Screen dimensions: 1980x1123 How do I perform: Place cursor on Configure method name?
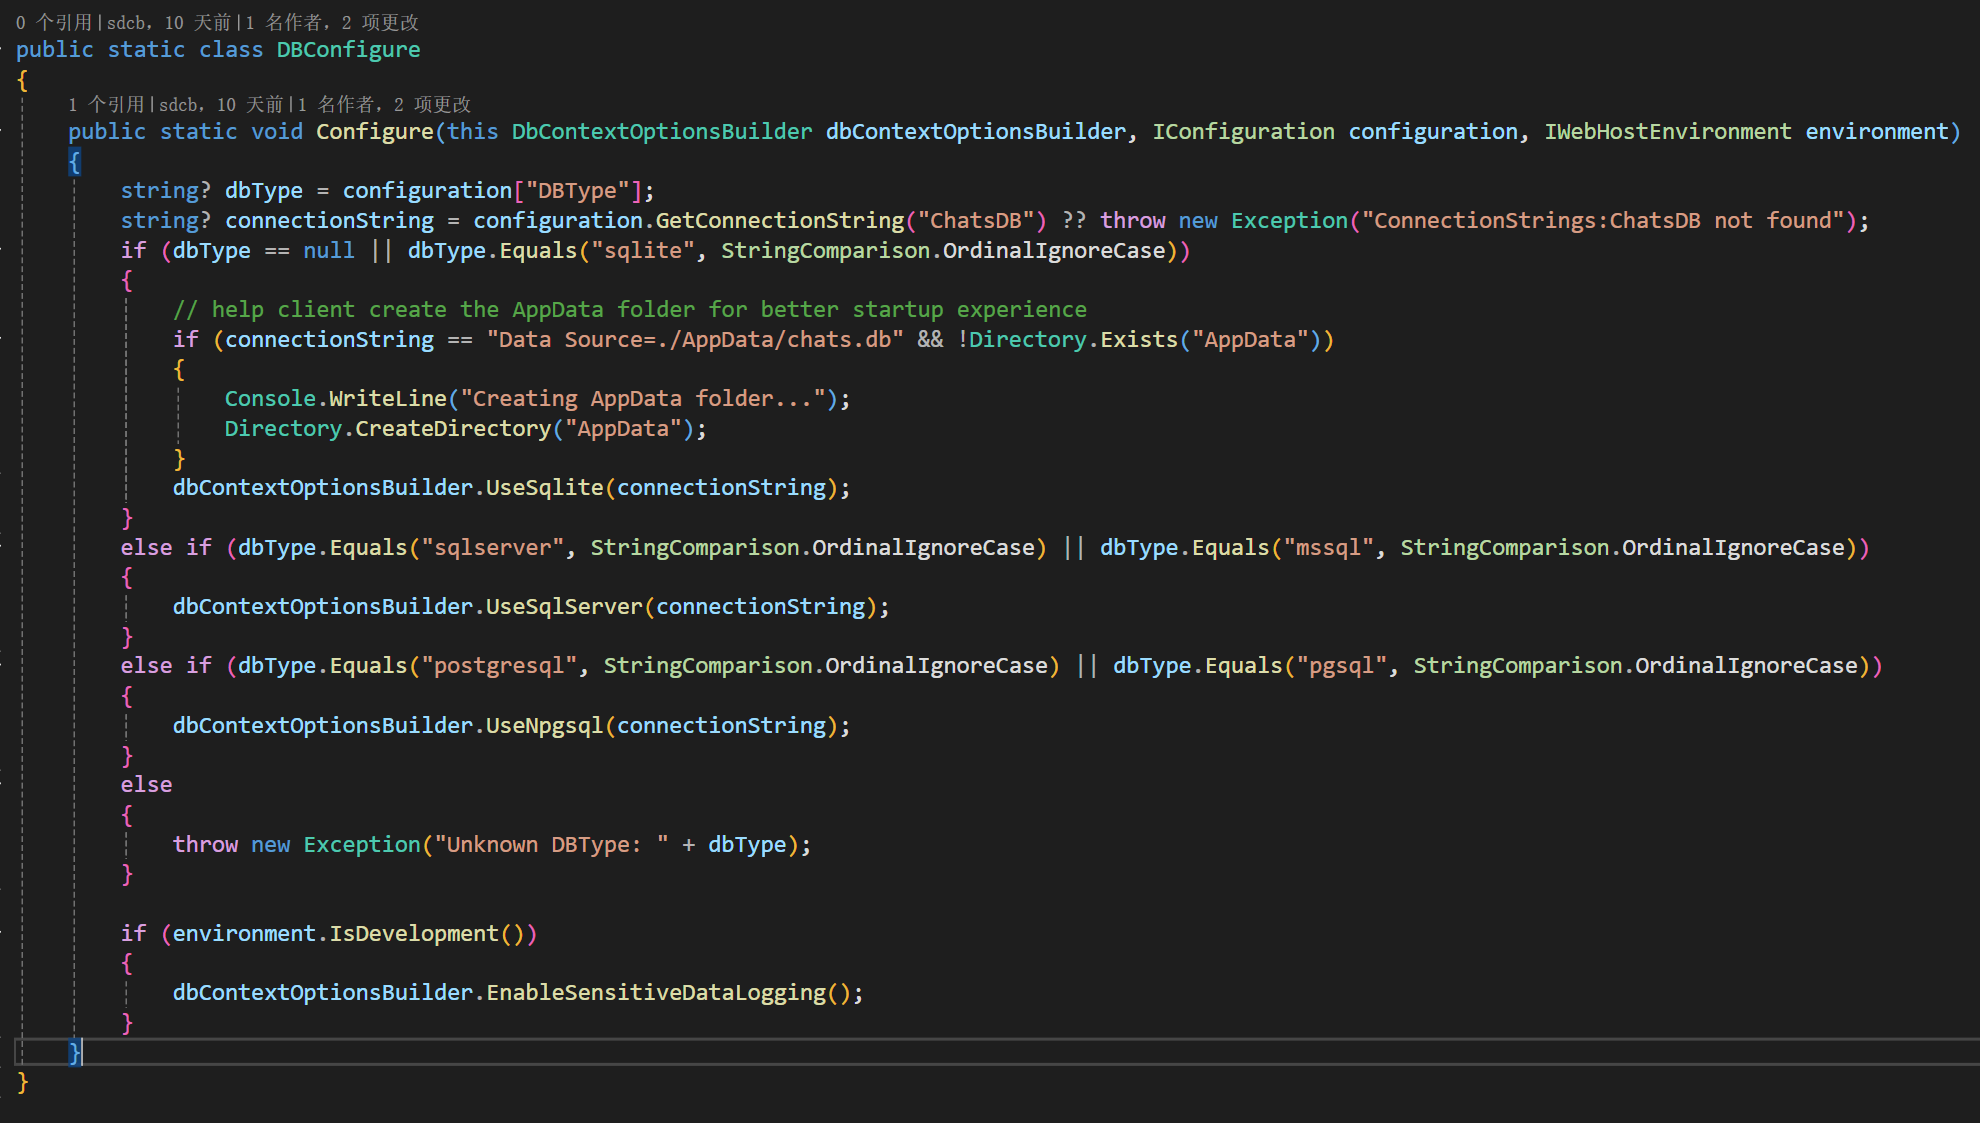pyautogui.click(x=374, y=132)
